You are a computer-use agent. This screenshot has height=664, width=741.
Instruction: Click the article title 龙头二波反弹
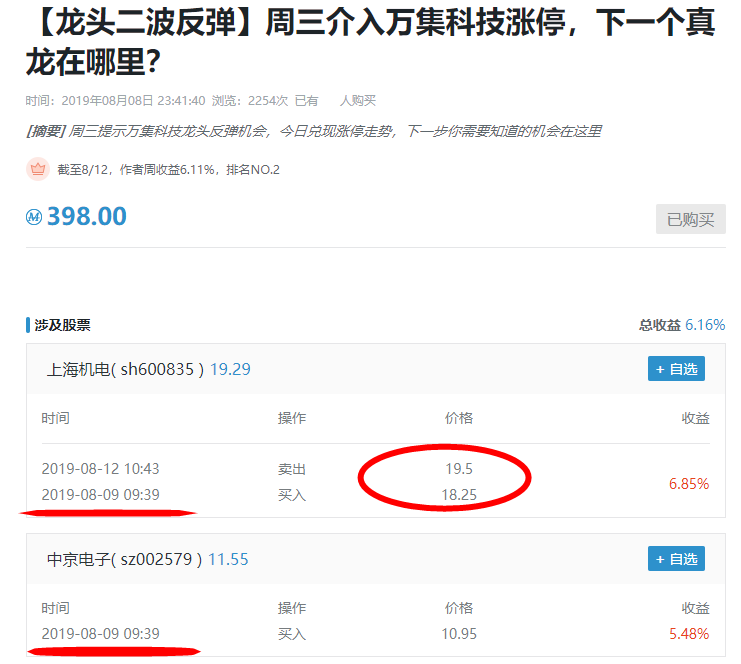click(x=370, y=42)
